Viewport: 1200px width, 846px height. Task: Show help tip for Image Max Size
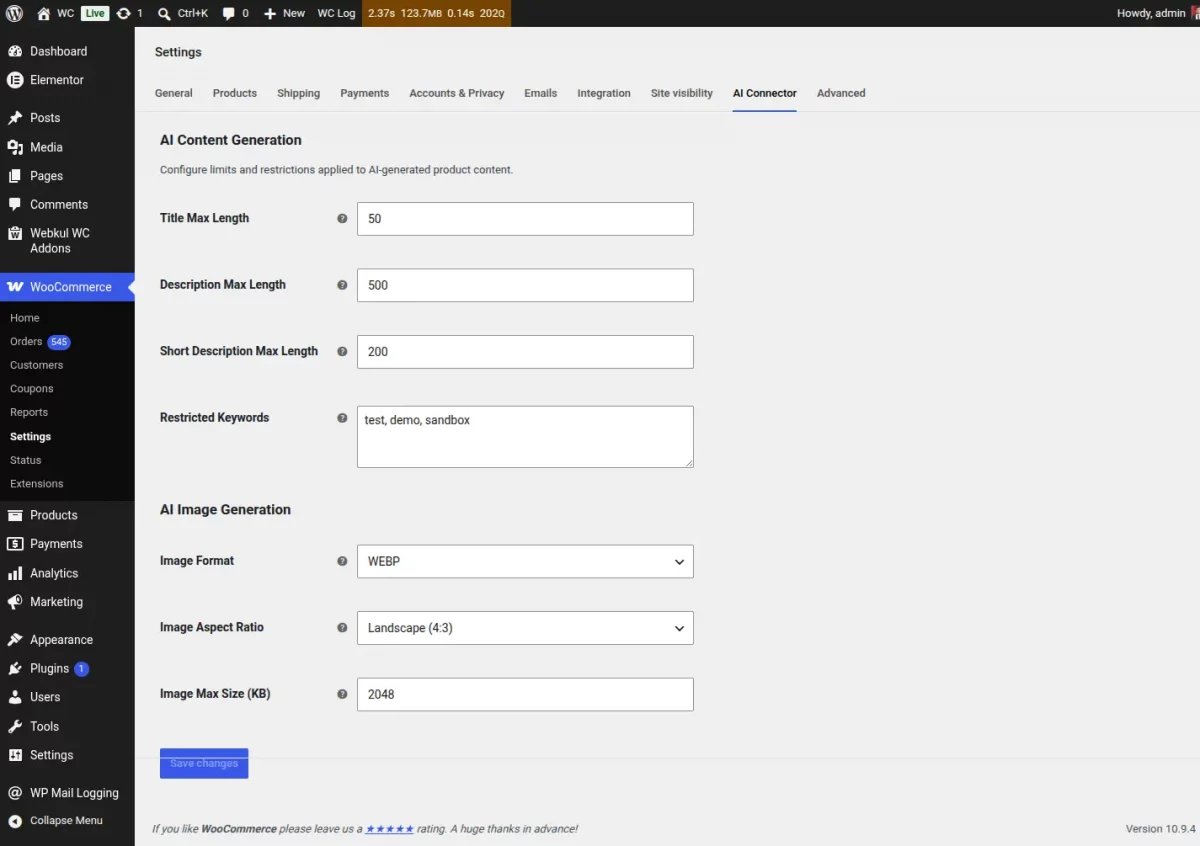pyautogui.click(x=342, y=694)
